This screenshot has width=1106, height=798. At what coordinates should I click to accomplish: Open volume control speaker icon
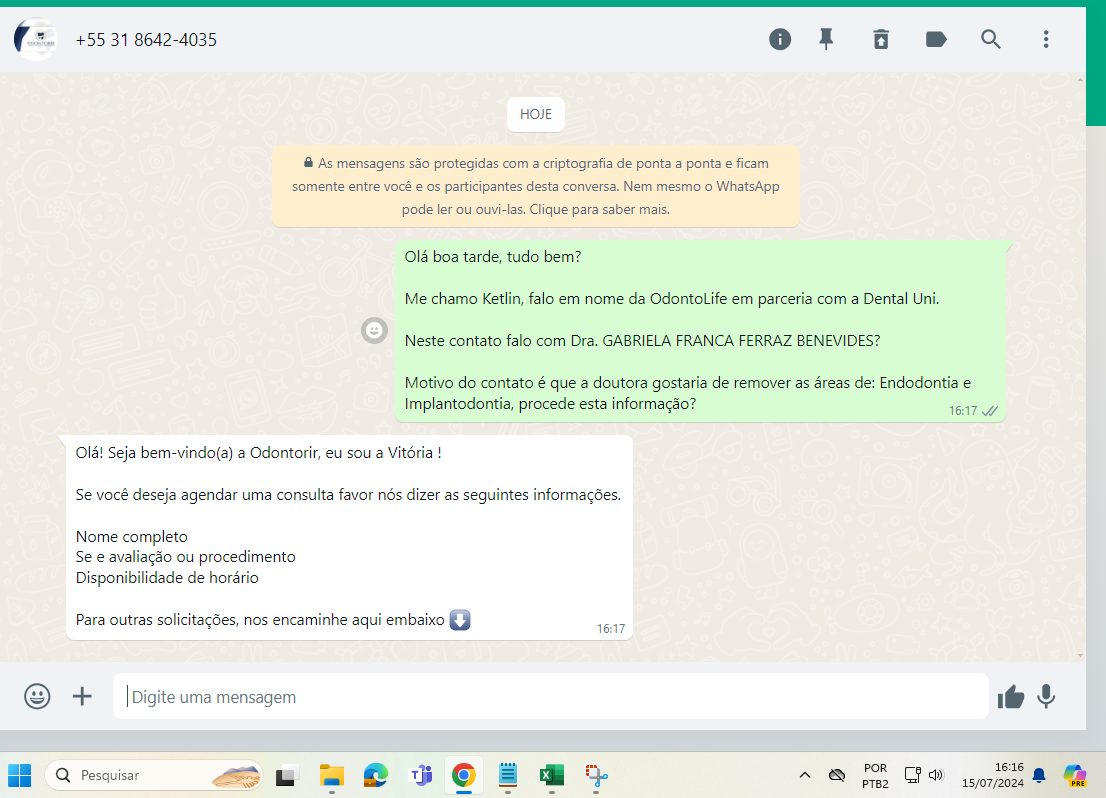[x=936, y=775]
